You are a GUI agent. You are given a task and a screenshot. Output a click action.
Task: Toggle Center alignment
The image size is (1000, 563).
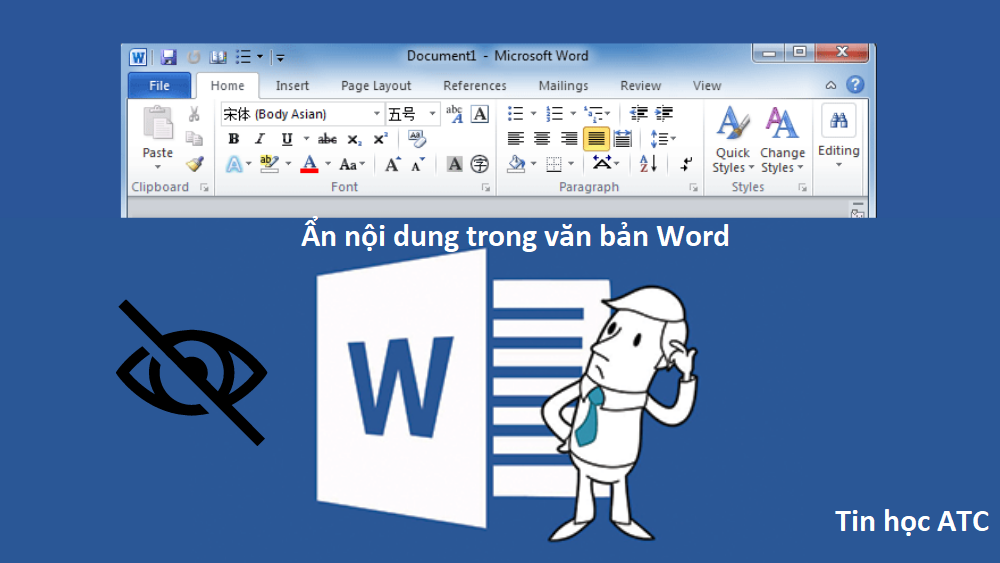[x=542, y=139]
